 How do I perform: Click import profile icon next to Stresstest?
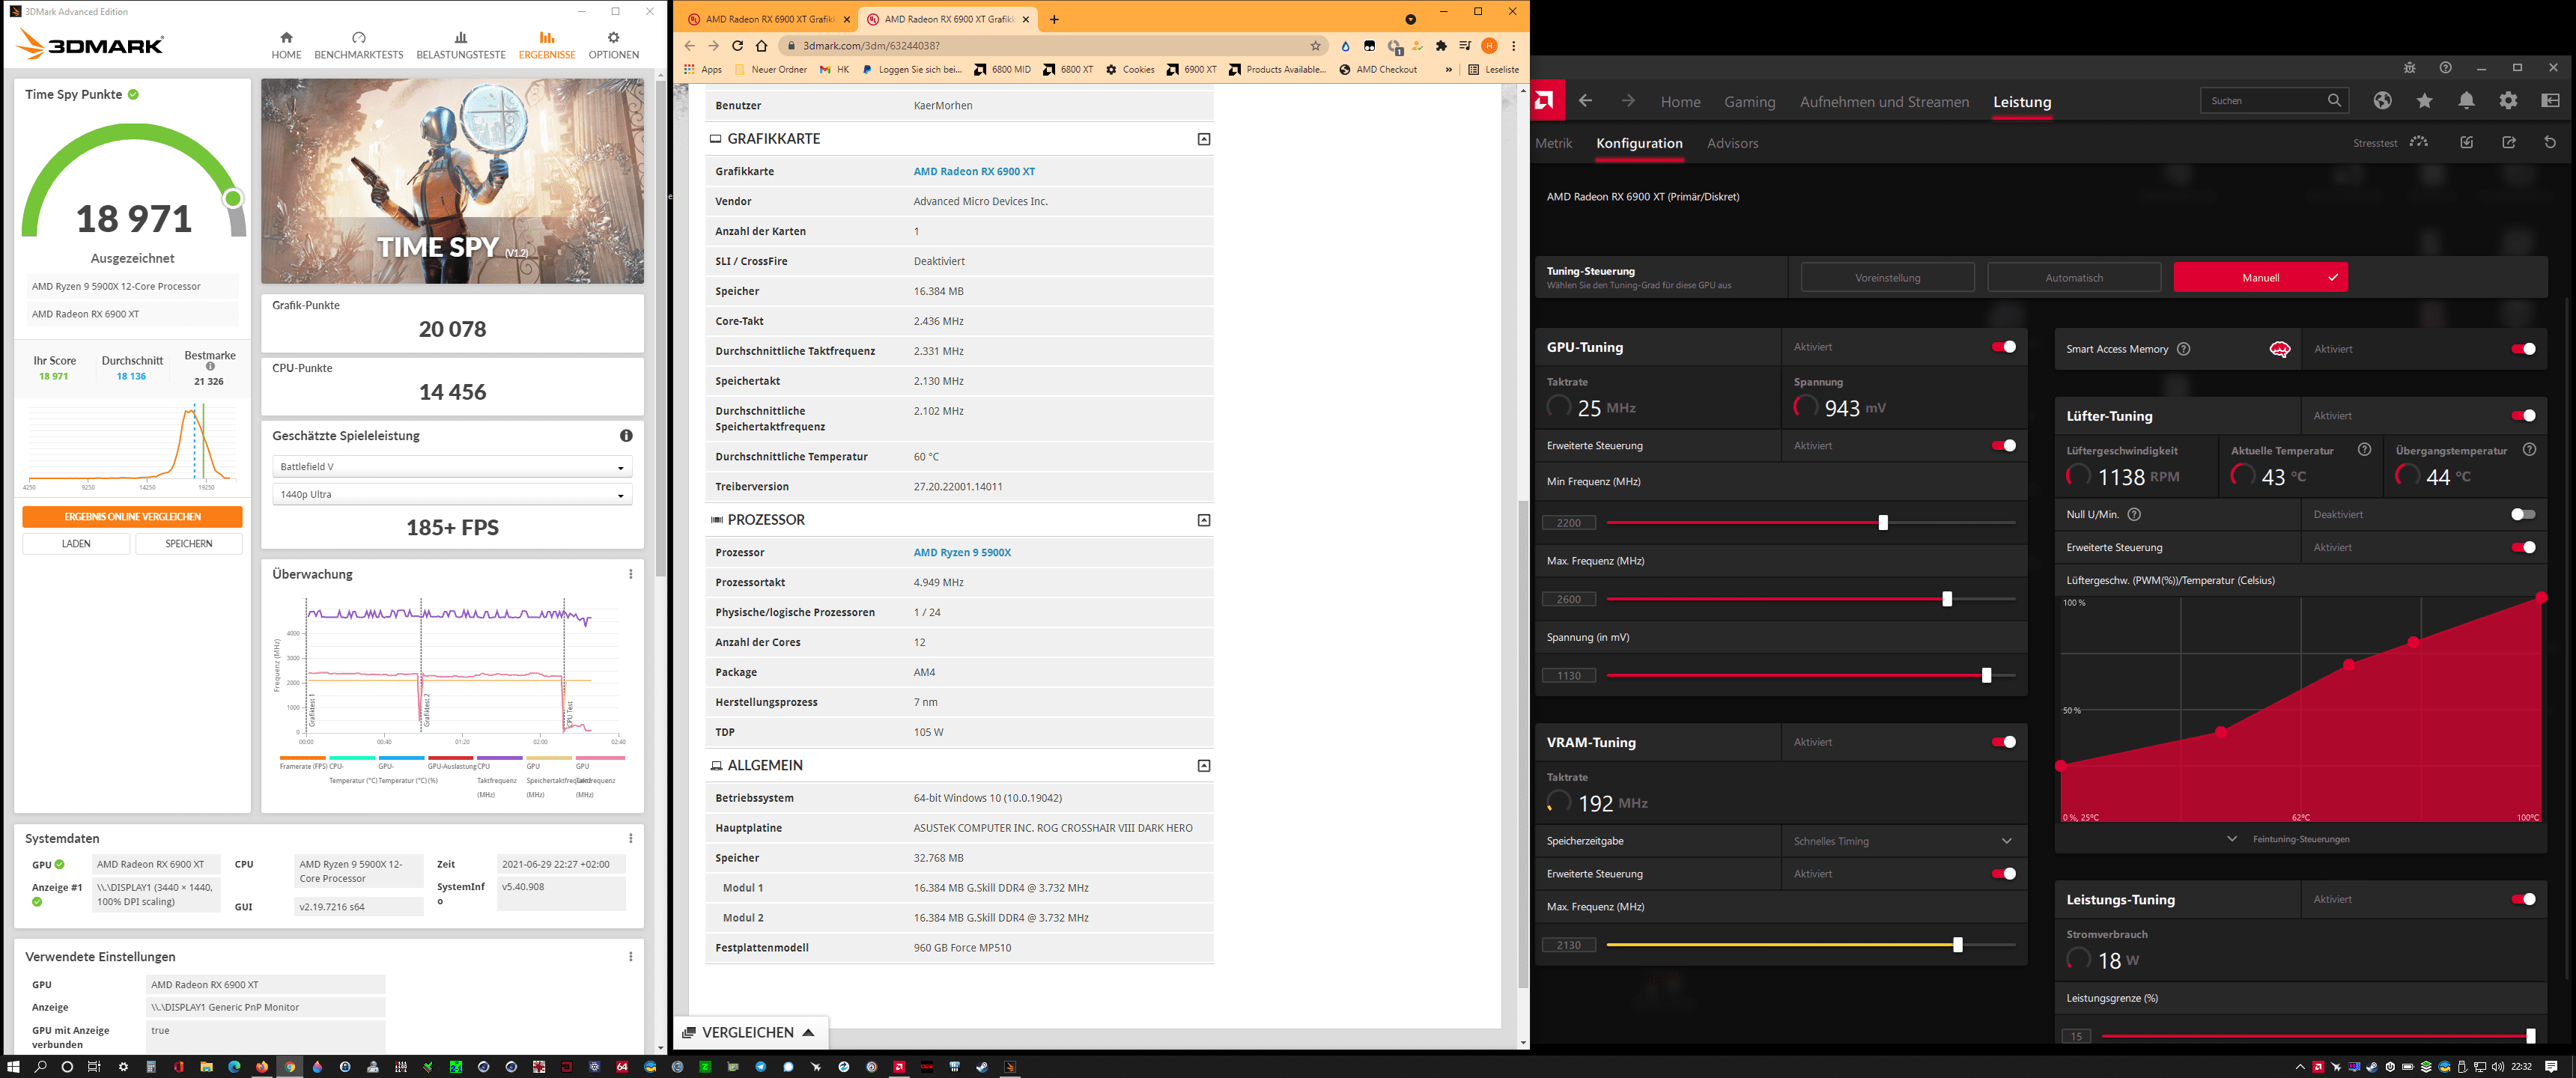2467,142
